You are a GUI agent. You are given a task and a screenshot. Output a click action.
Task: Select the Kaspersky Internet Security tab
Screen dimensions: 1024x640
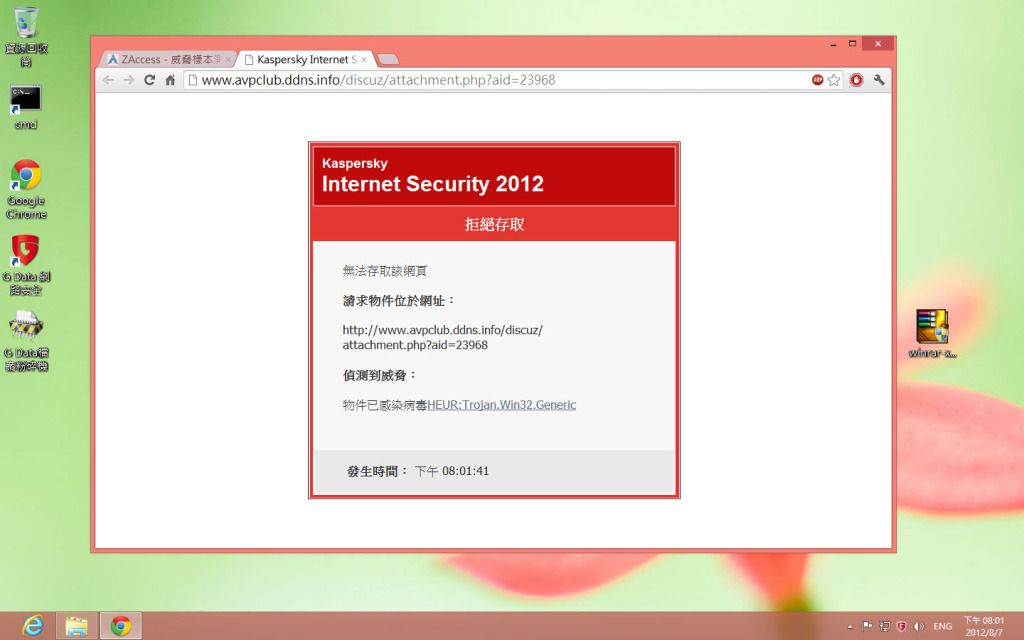click(x=305, y=59)
